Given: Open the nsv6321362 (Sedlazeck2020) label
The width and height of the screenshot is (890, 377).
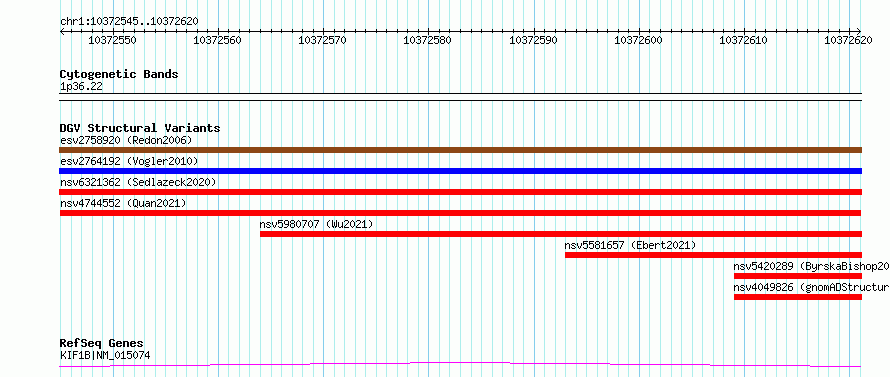Looking at the screenshot, I should pyautogui.click(x=138, y=182).
